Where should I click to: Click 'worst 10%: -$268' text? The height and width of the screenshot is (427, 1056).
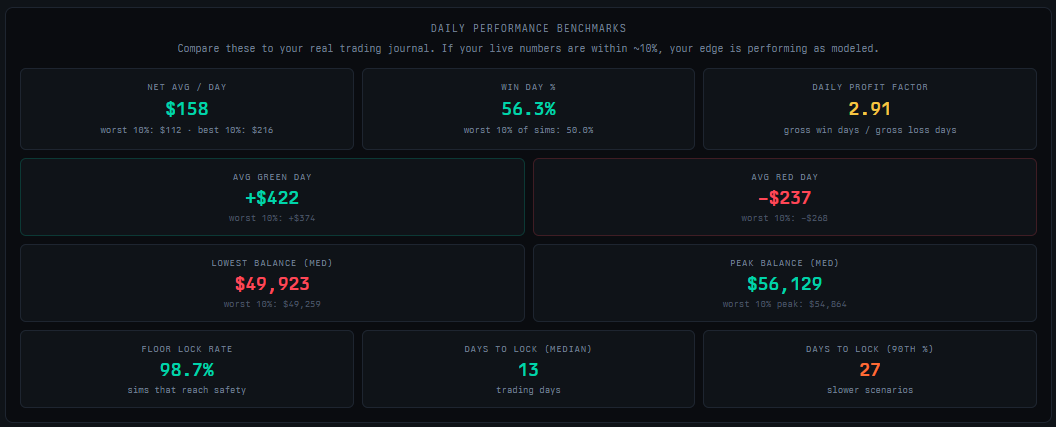coord(785,218)
